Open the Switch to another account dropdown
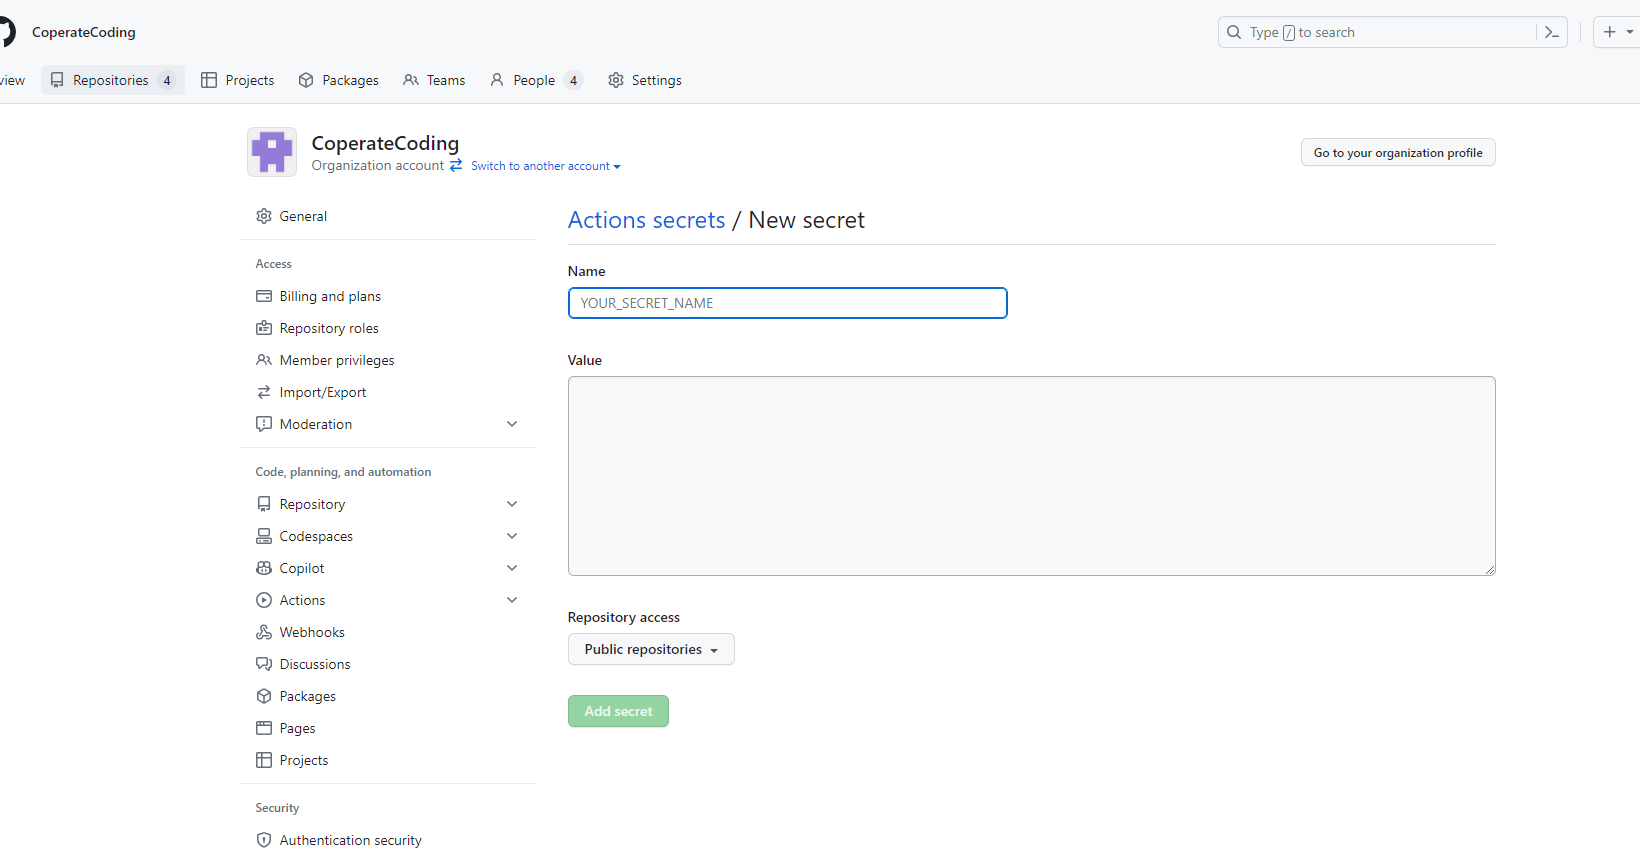Screen dimensions: 1640x849 (x=546, y=166)
